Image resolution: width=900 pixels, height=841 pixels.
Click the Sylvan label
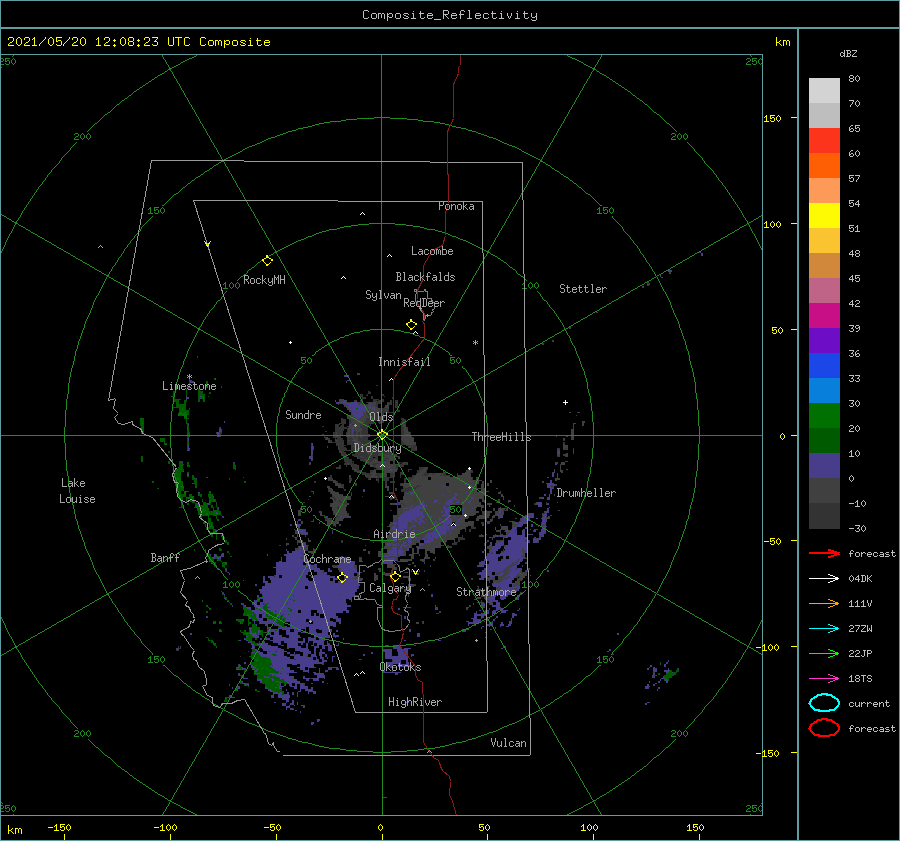(383, 295)
